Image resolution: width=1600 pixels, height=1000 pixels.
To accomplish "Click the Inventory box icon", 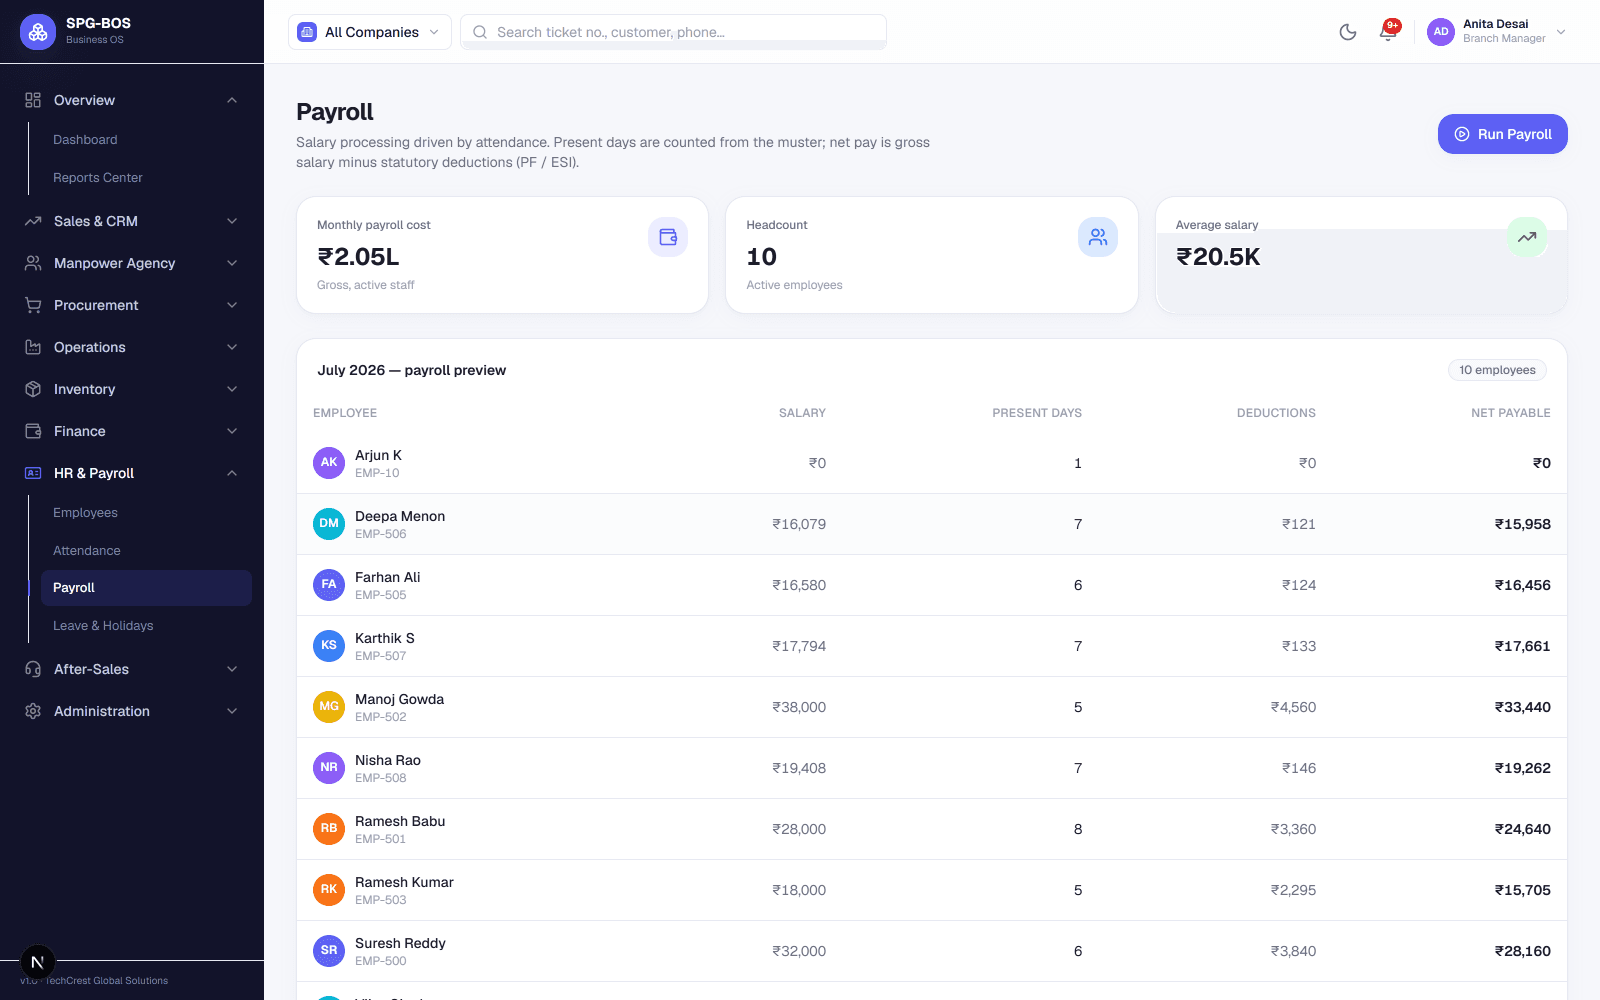I will (33, 389).
